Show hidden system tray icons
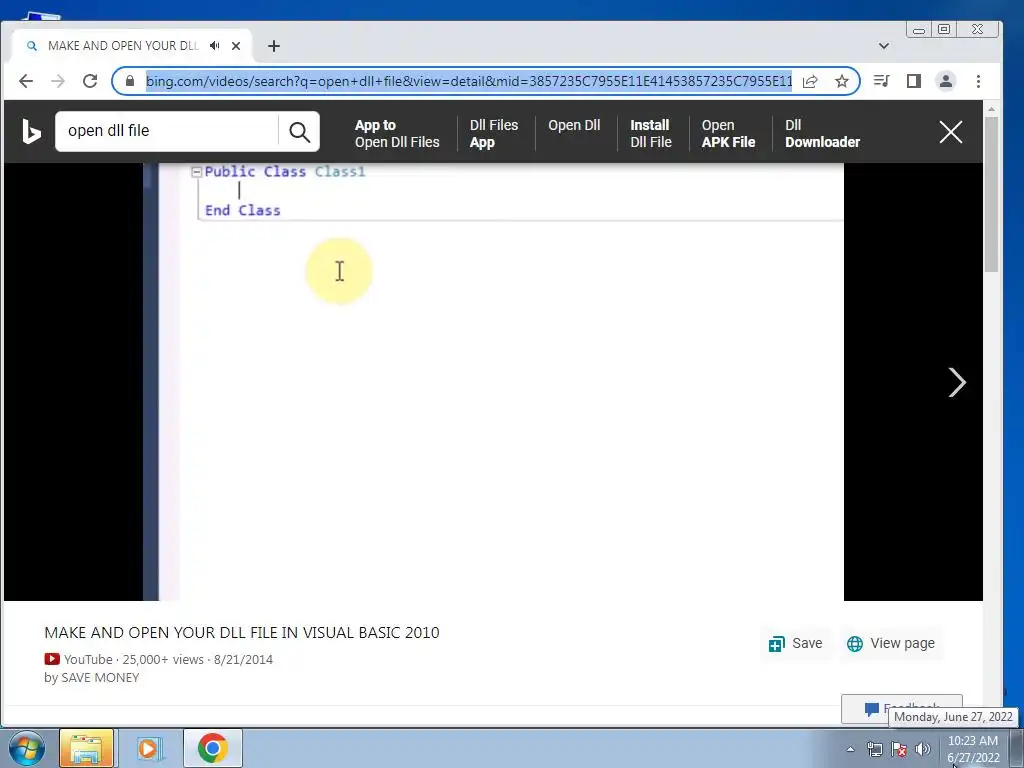1024x768 pixels. coord(850,749)
